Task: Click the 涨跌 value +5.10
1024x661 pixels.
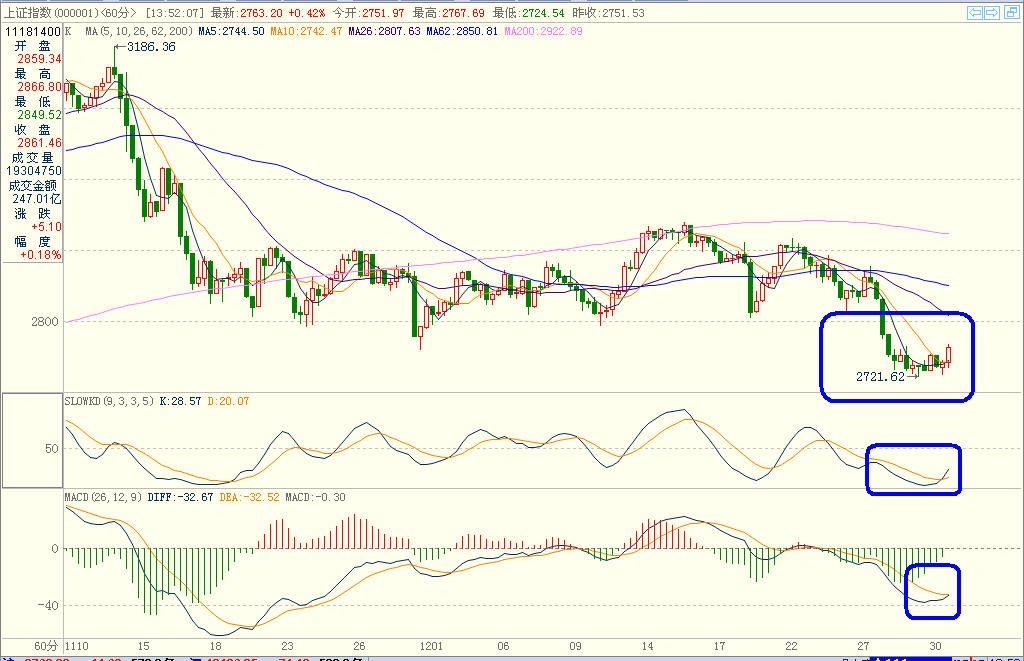Action: point(46,227)
